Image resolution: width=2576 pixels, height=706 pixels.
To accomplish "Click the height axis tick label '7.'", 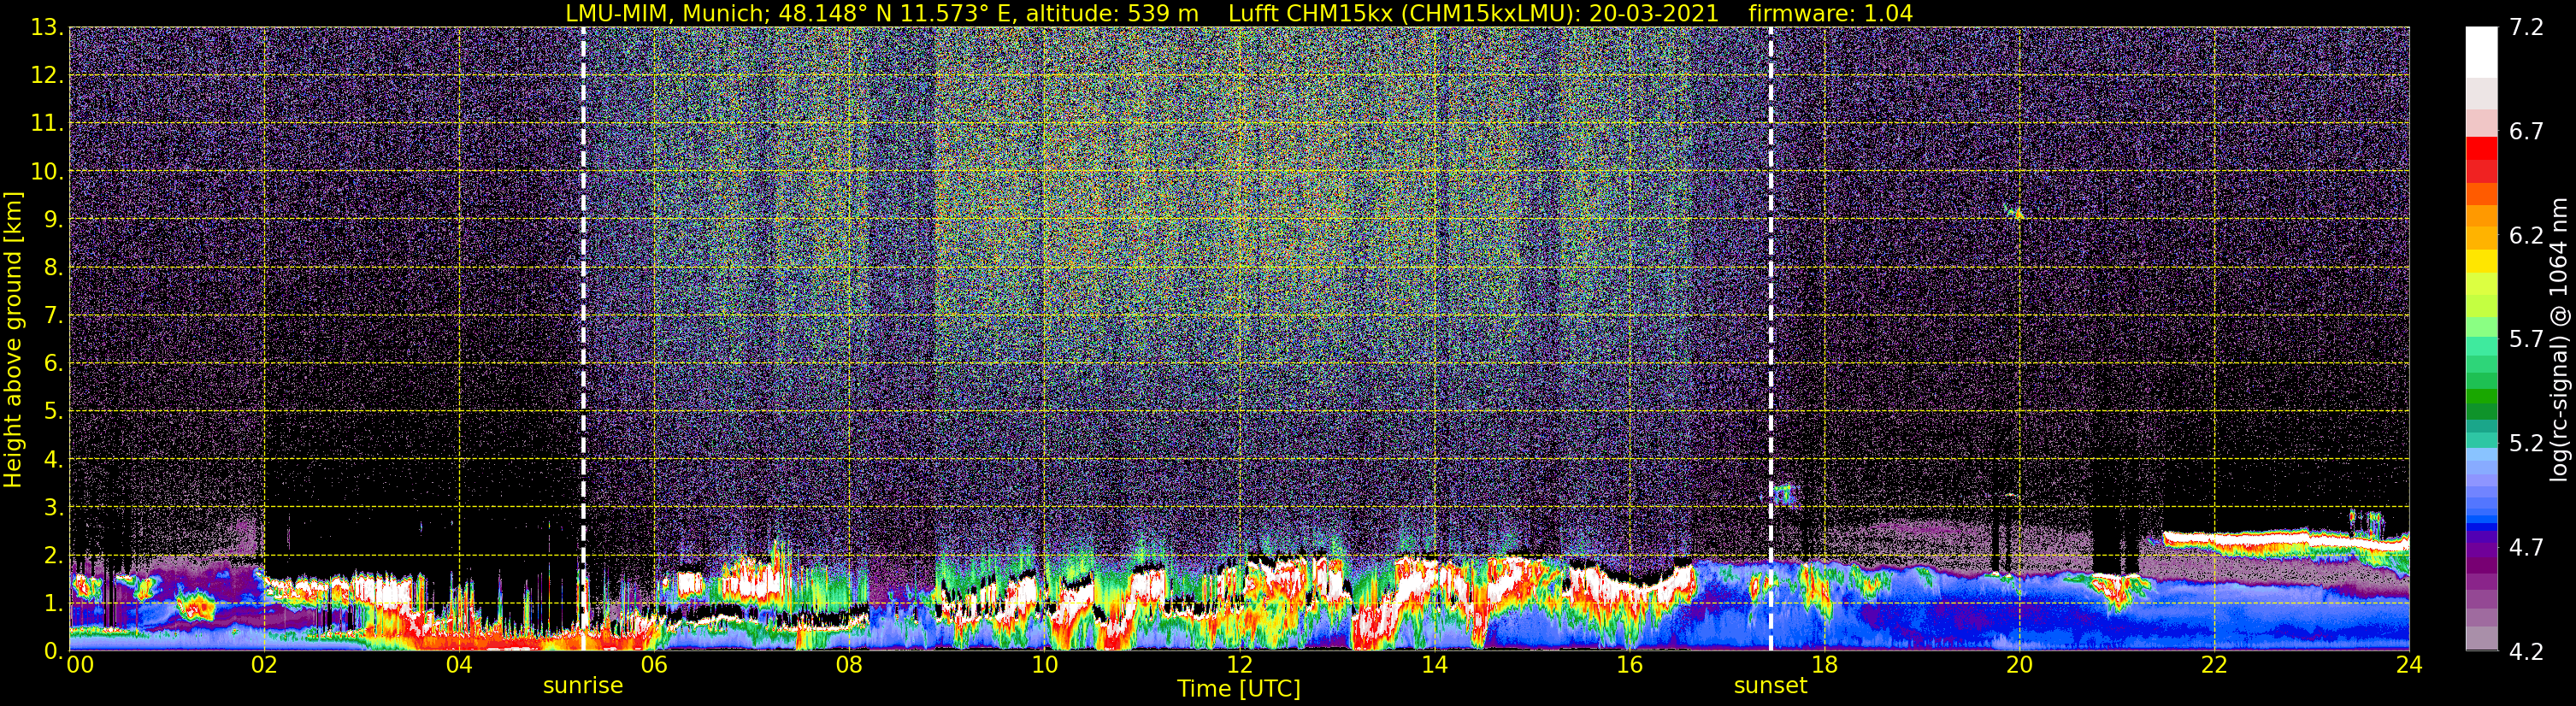I will (x=54, y=315).
